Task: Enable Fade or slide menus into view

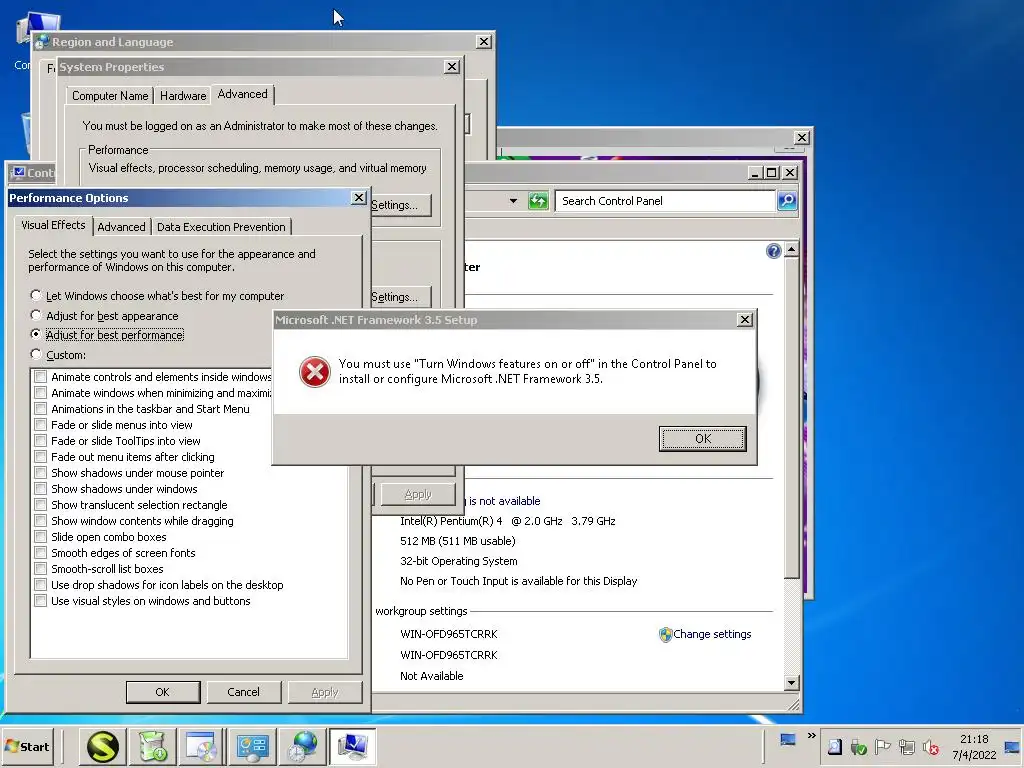Action: pyautogui.click(x=40, y=425)
